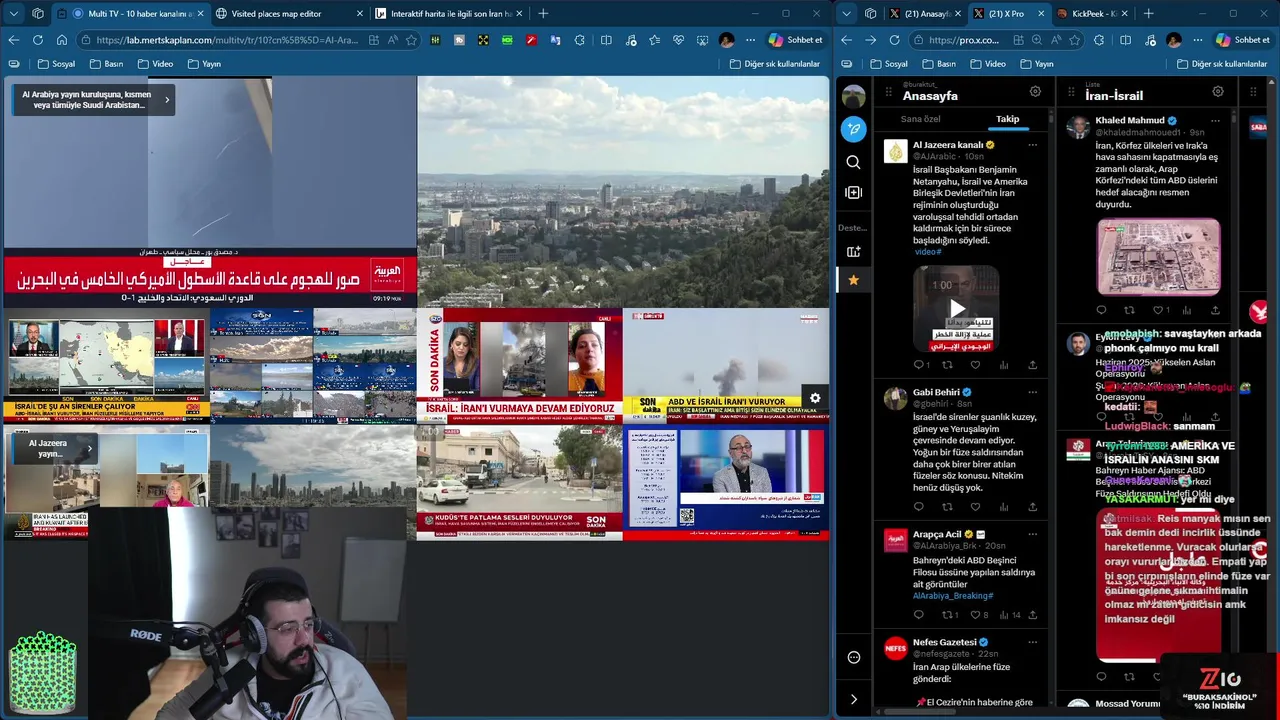Open extensions puzzle icon in the right browser

[1099, 40]
